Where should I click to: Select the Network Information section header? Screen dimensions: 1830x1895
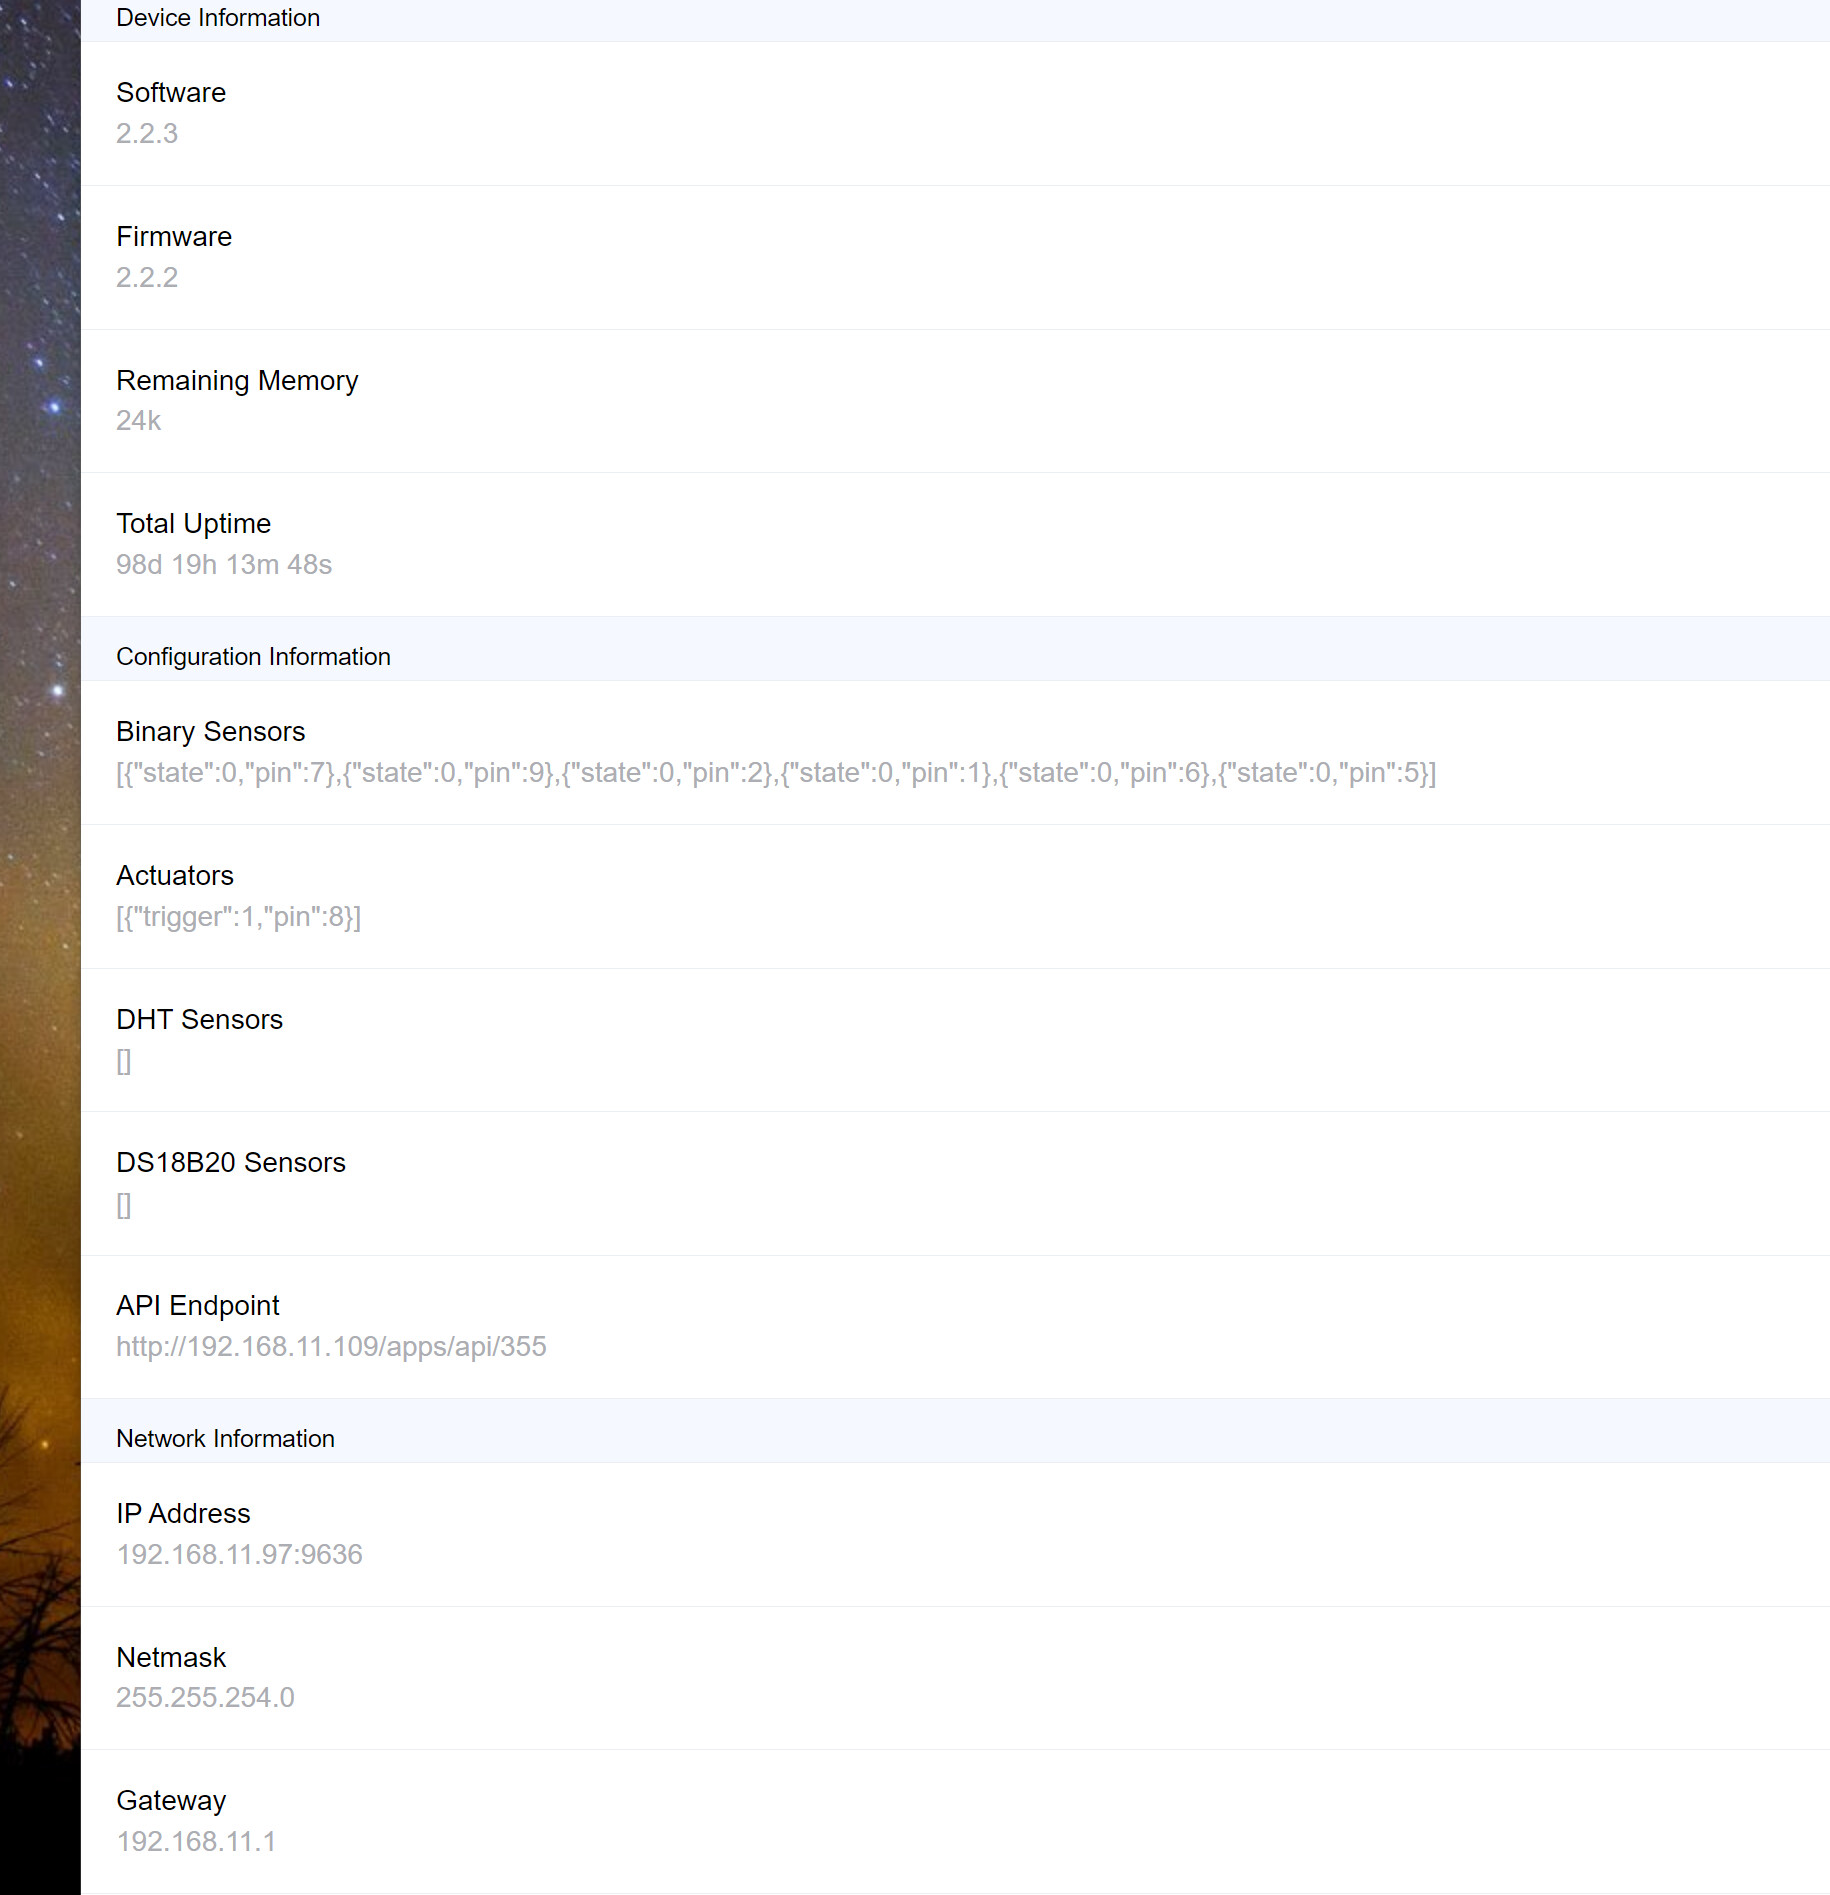point(225,1438)
